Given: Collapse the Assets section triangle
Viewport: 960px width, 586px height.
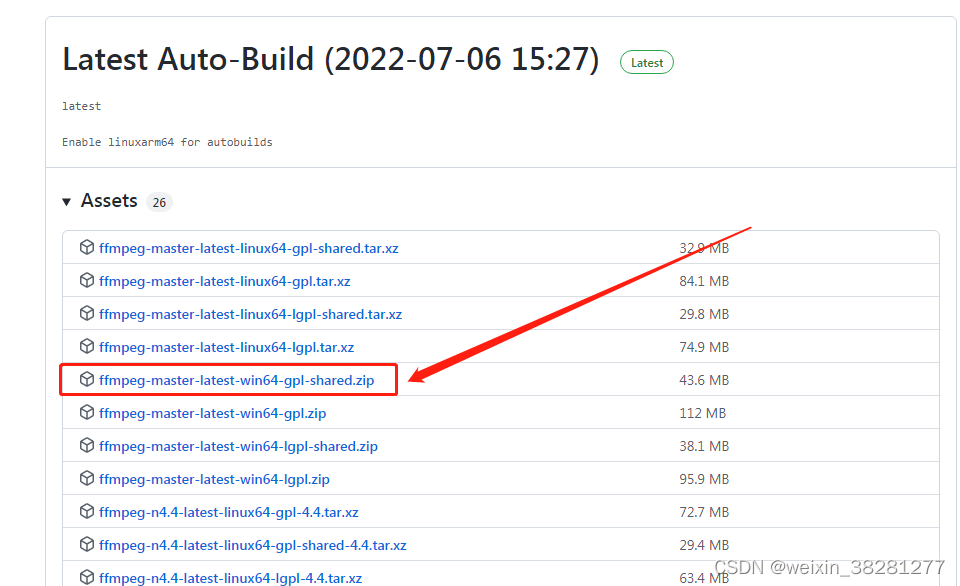Looking at the screenshot, I should (x=67, y=201).
